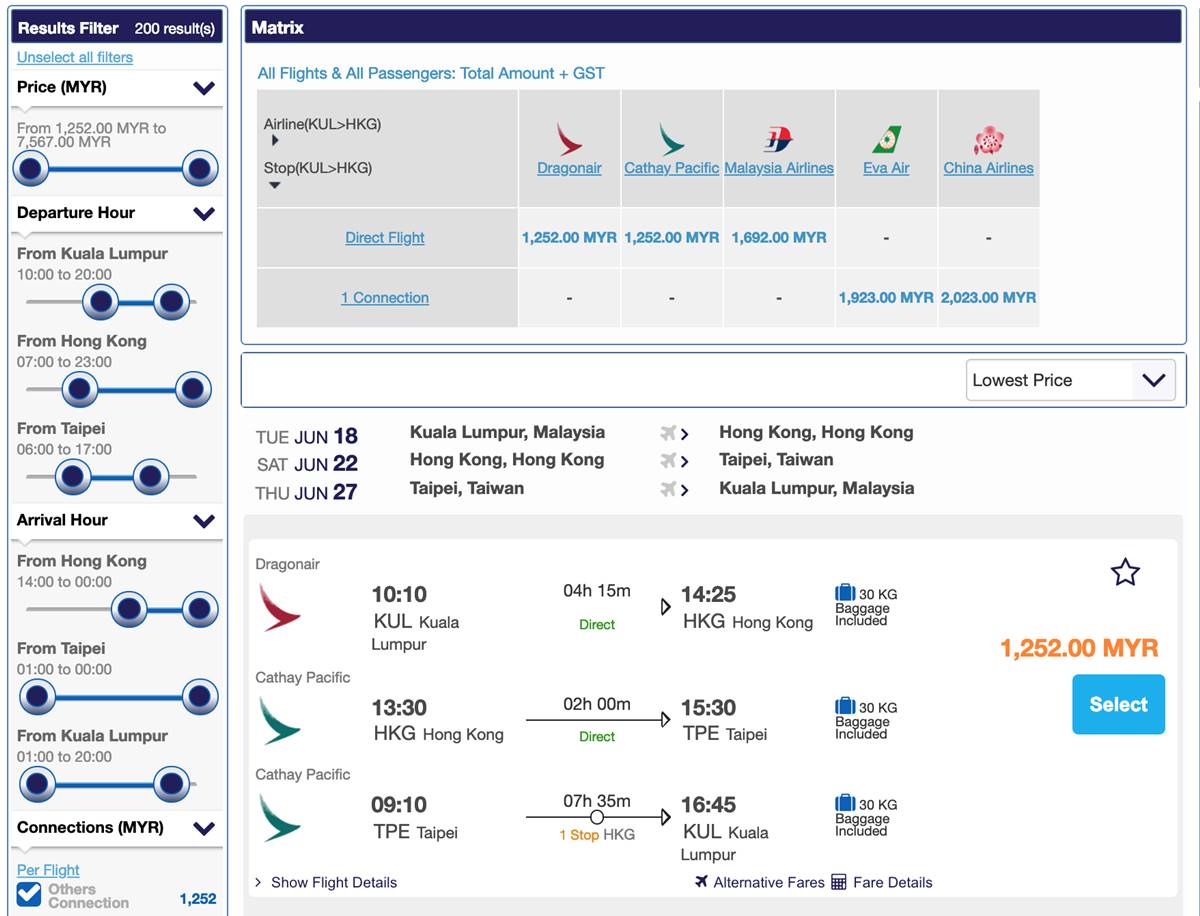Viewport: 1200px width, 916px height.
Task: Click the Dragonair logo in the matrix header
Action: [569, 139]
